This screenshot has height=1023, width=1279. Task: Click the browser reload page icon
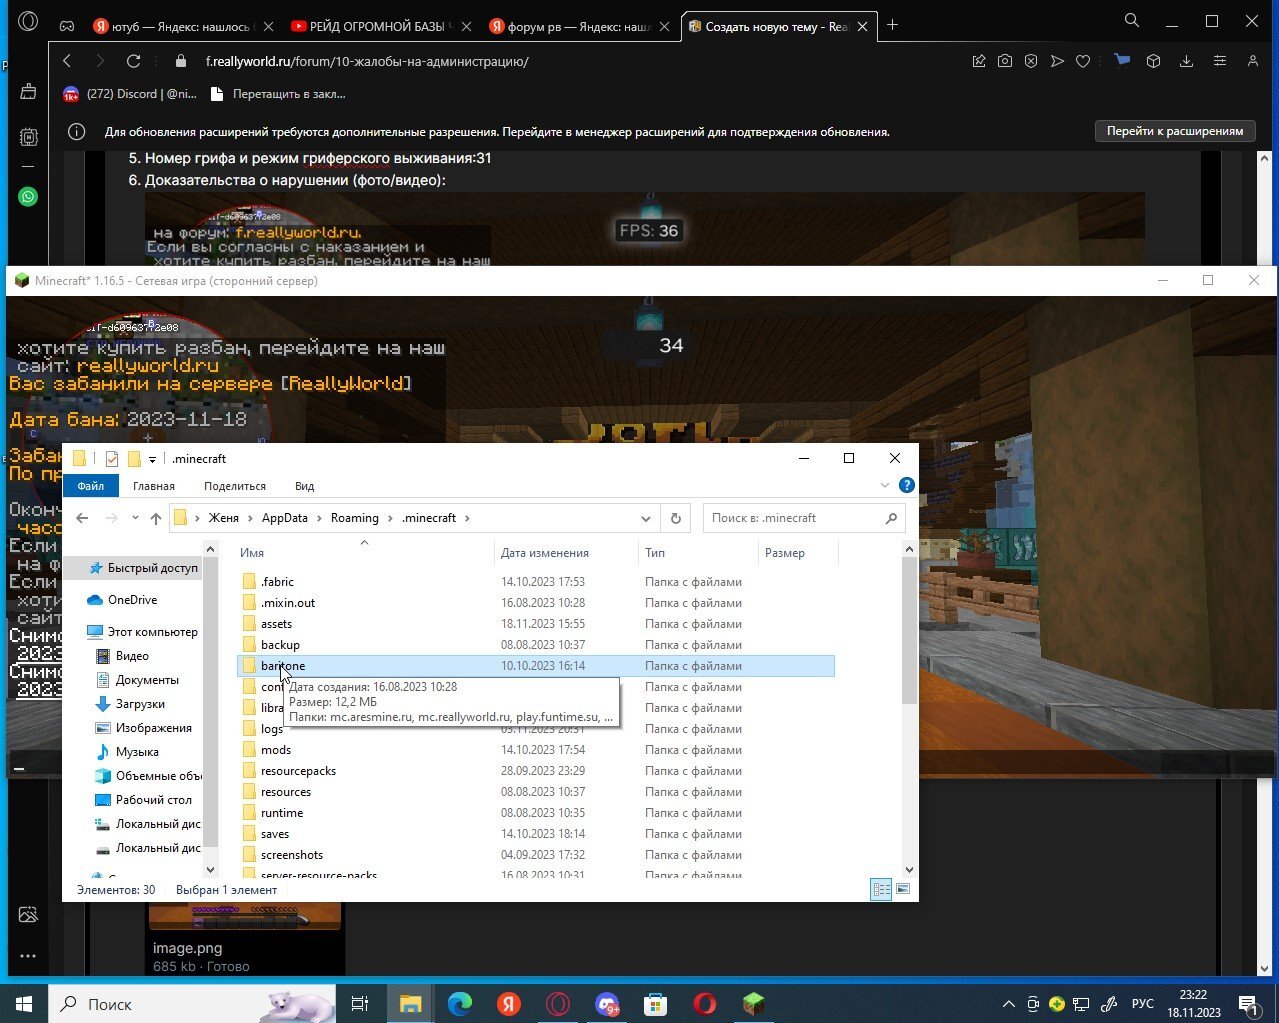coord(133,61)
